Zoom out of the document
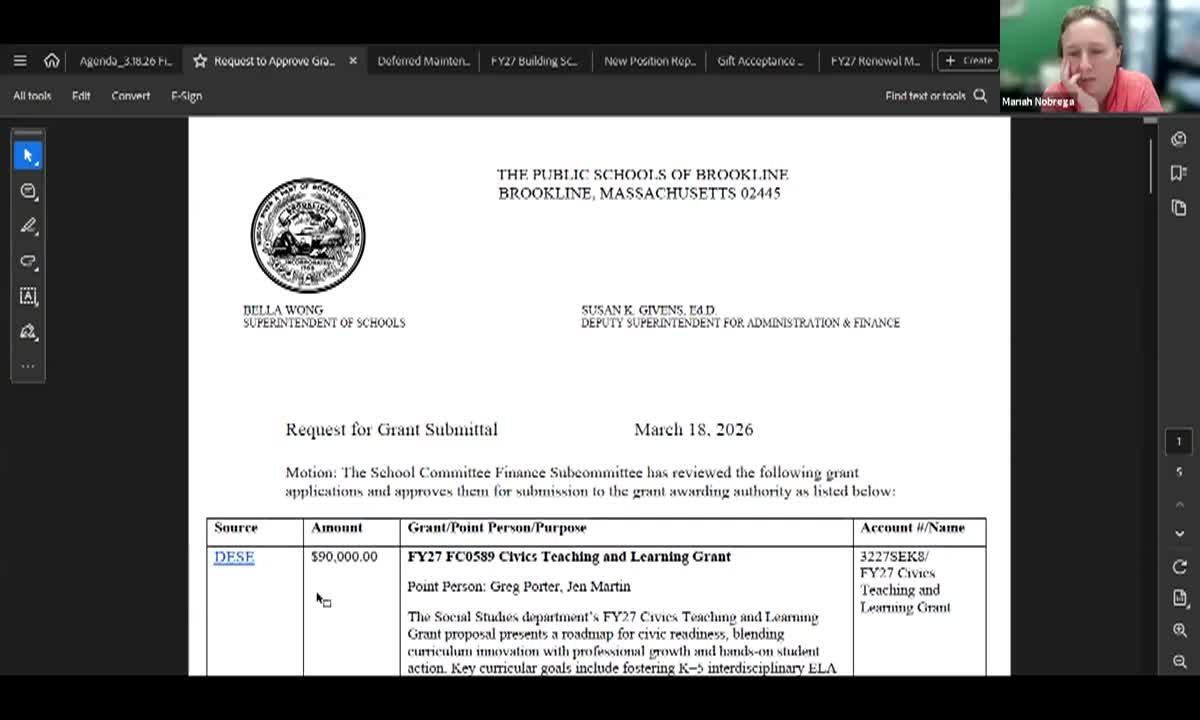The image size is (1200, 720). tap(1179, 661)
